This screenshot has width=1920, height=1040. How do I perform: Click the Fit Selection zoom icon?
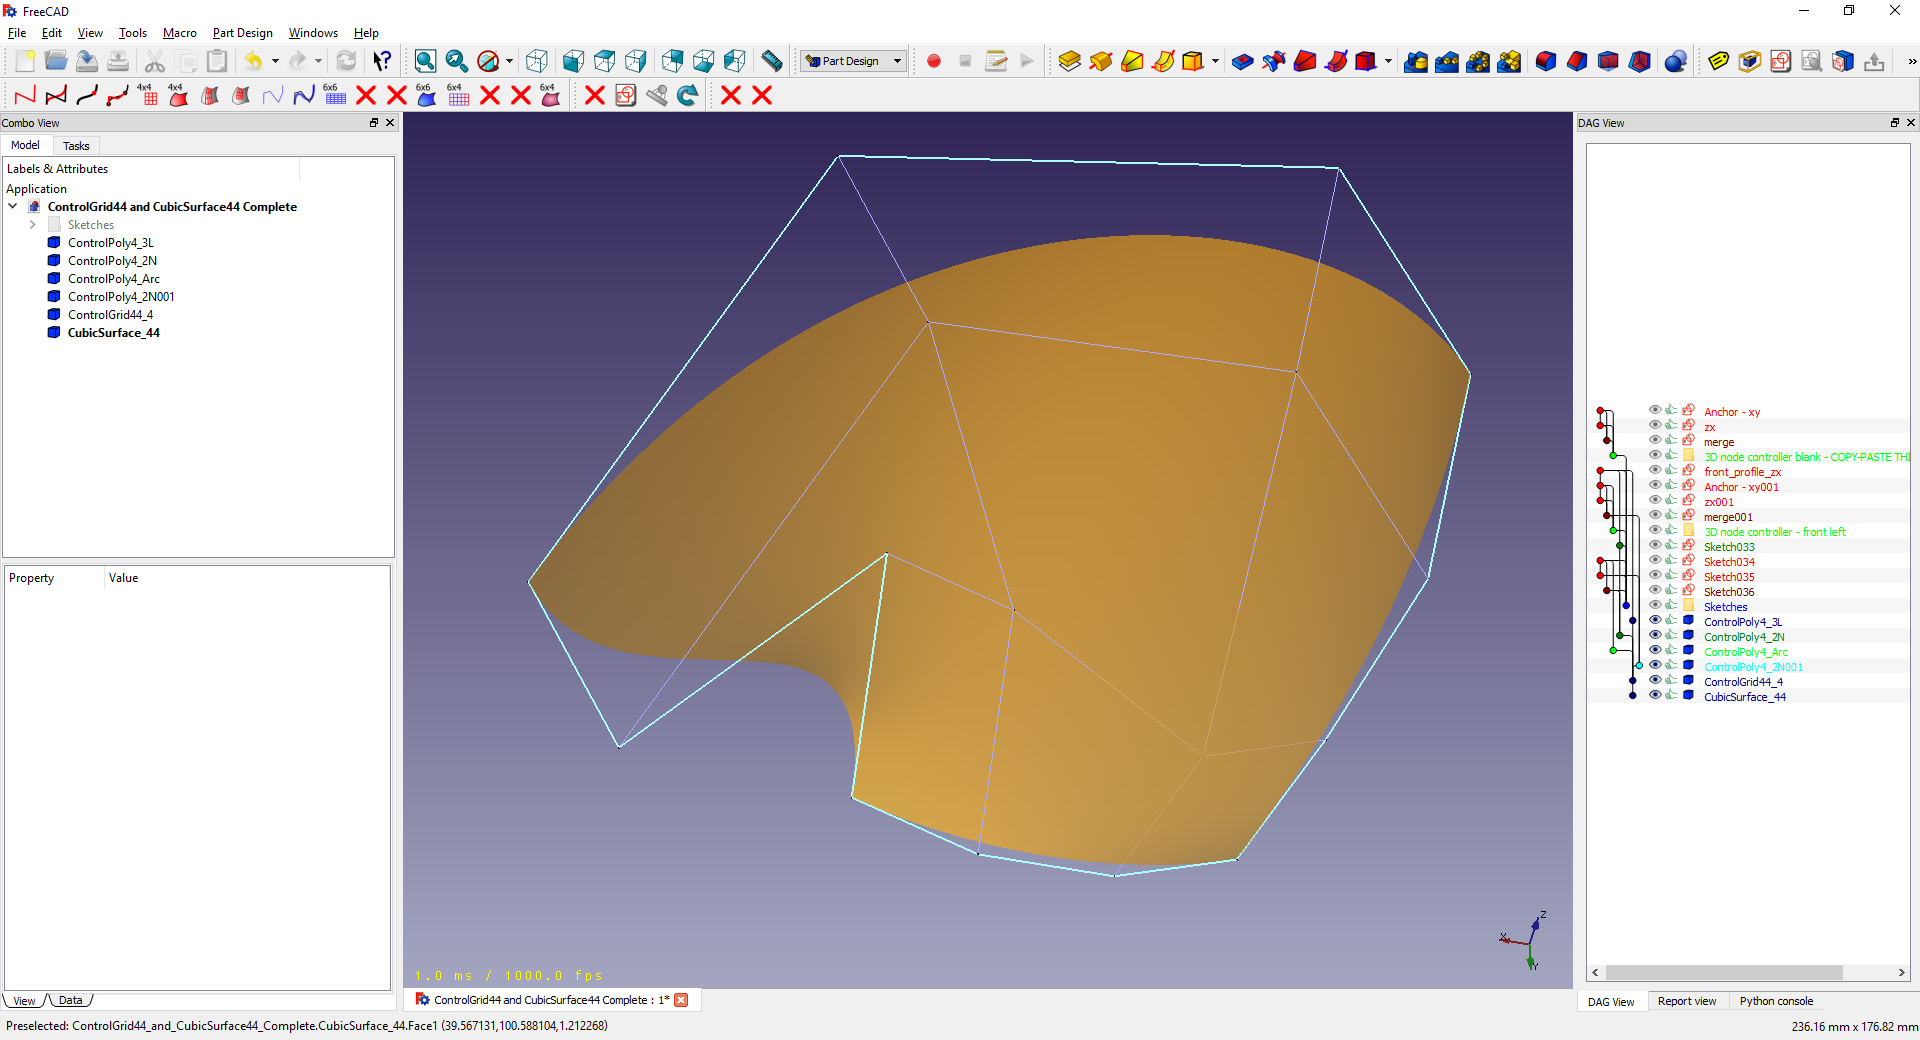[456, 61]
